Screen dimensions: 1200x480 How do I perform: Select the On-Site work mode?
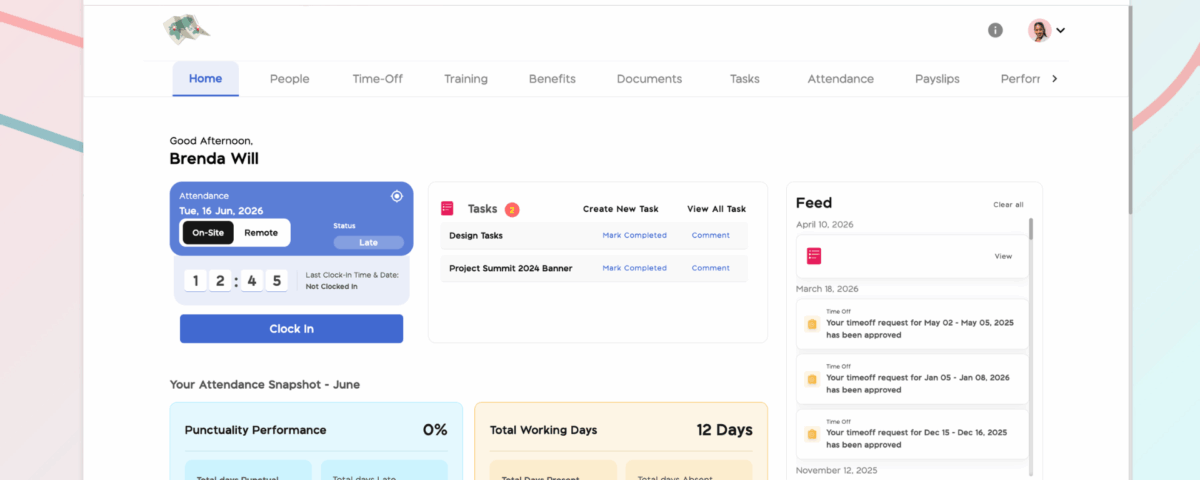pyautogui.click(x=208, y=233)
